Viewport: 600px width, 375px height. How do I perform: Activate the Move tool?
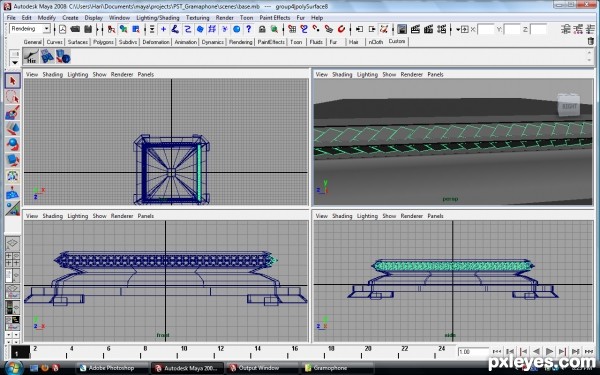click(13, 128)
